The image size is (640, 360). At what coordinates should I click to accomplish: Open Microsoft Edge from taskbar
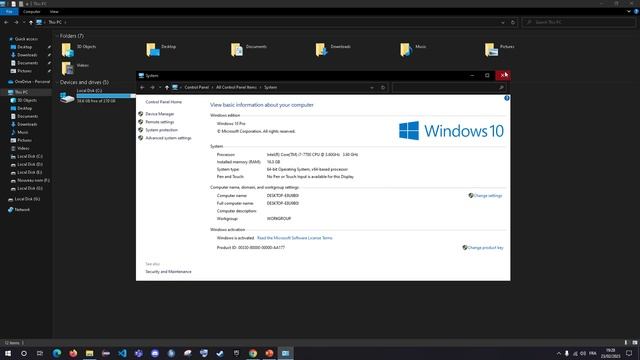[x=57, y=353]
